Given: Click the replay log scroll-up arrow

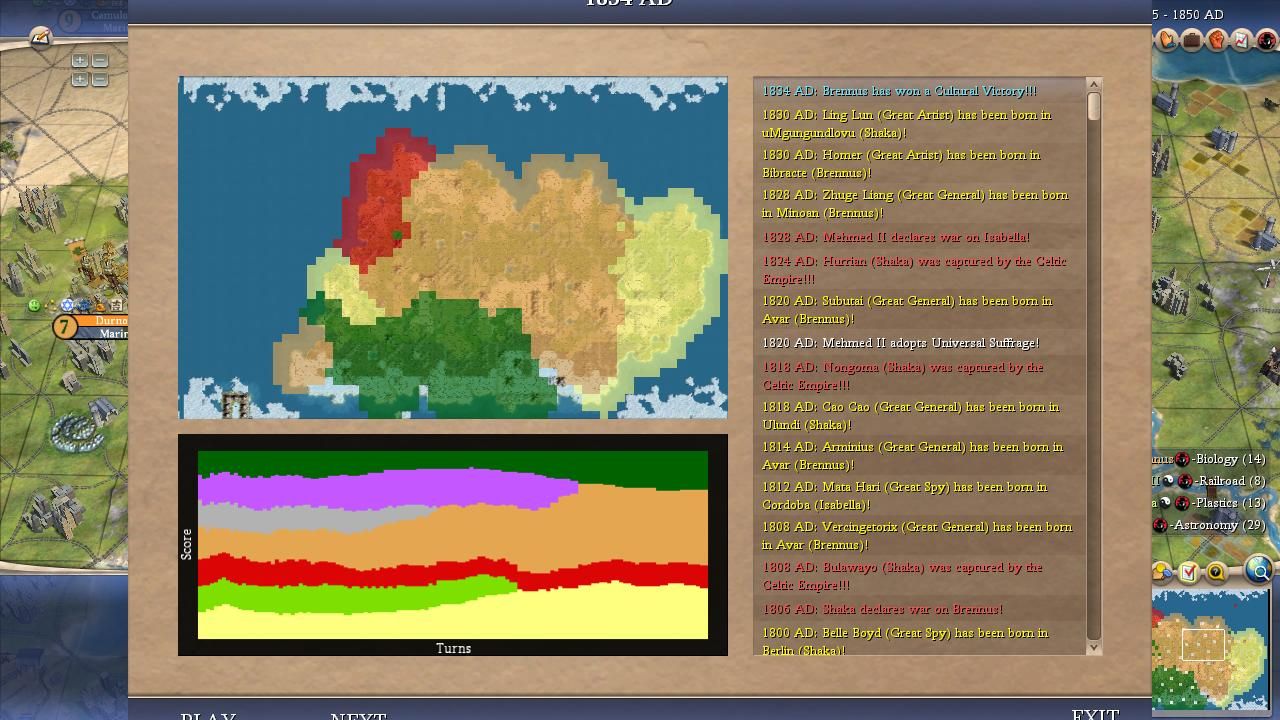Looking at the screenshot, I should tap(1093, 85).
